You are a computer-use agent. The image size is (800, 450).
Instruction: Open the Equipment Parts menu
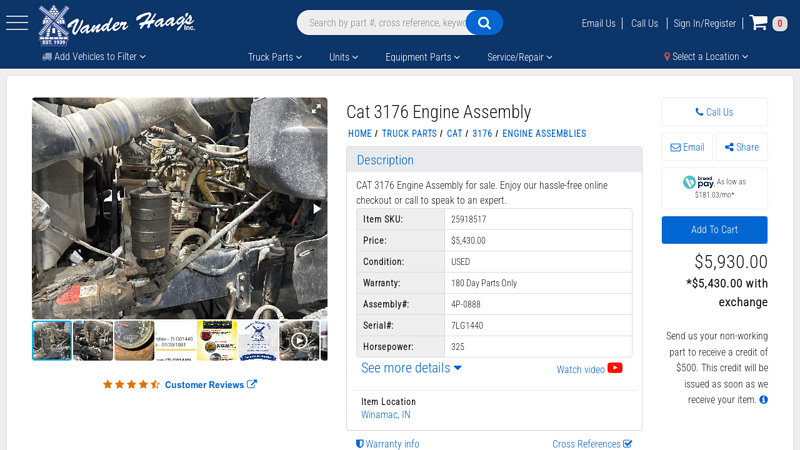click(x=422, y=57)
